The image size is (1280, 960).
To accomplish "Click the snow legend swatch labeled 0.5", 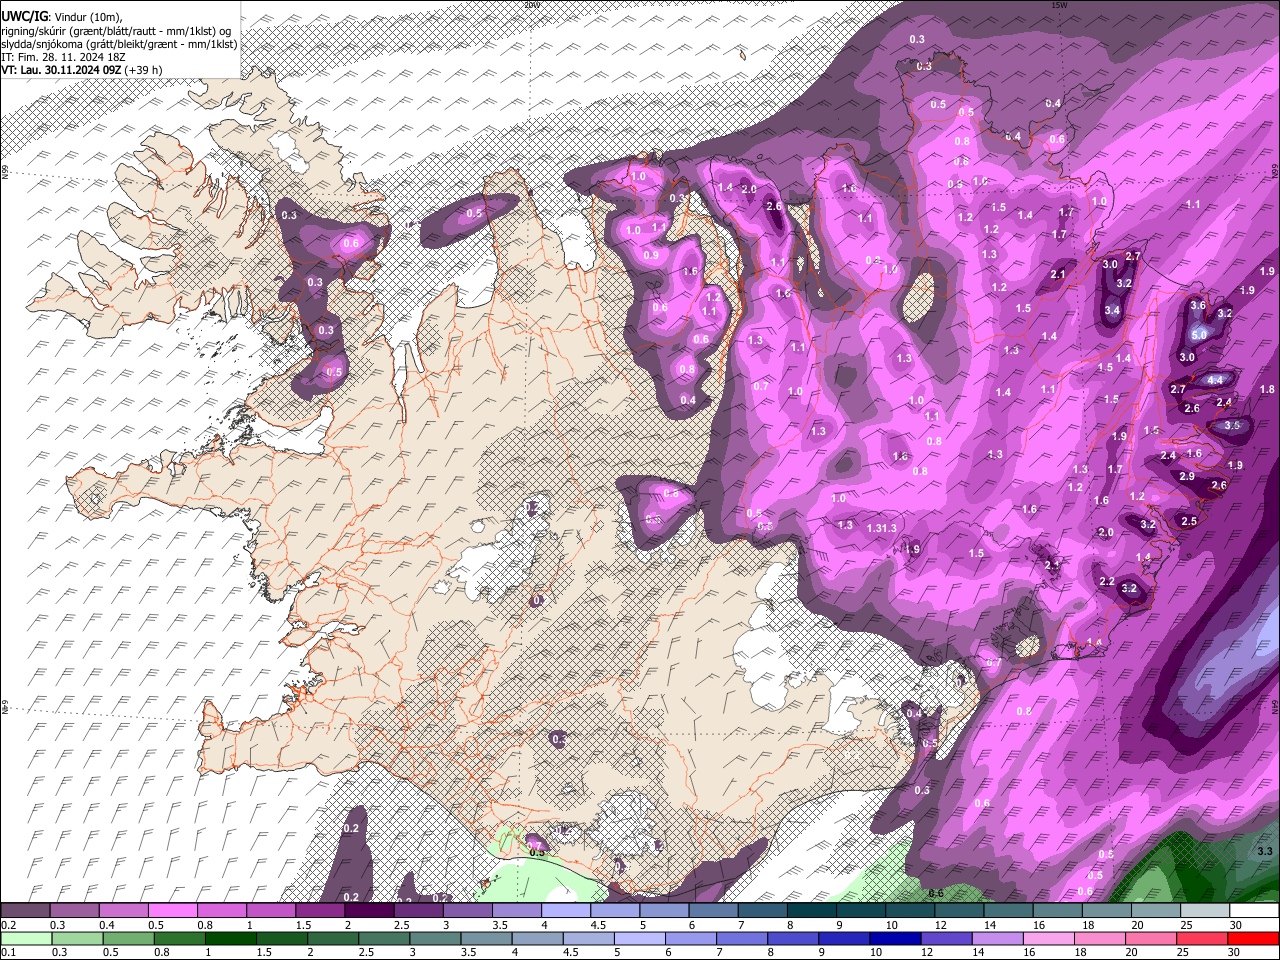I will (172, 911).
